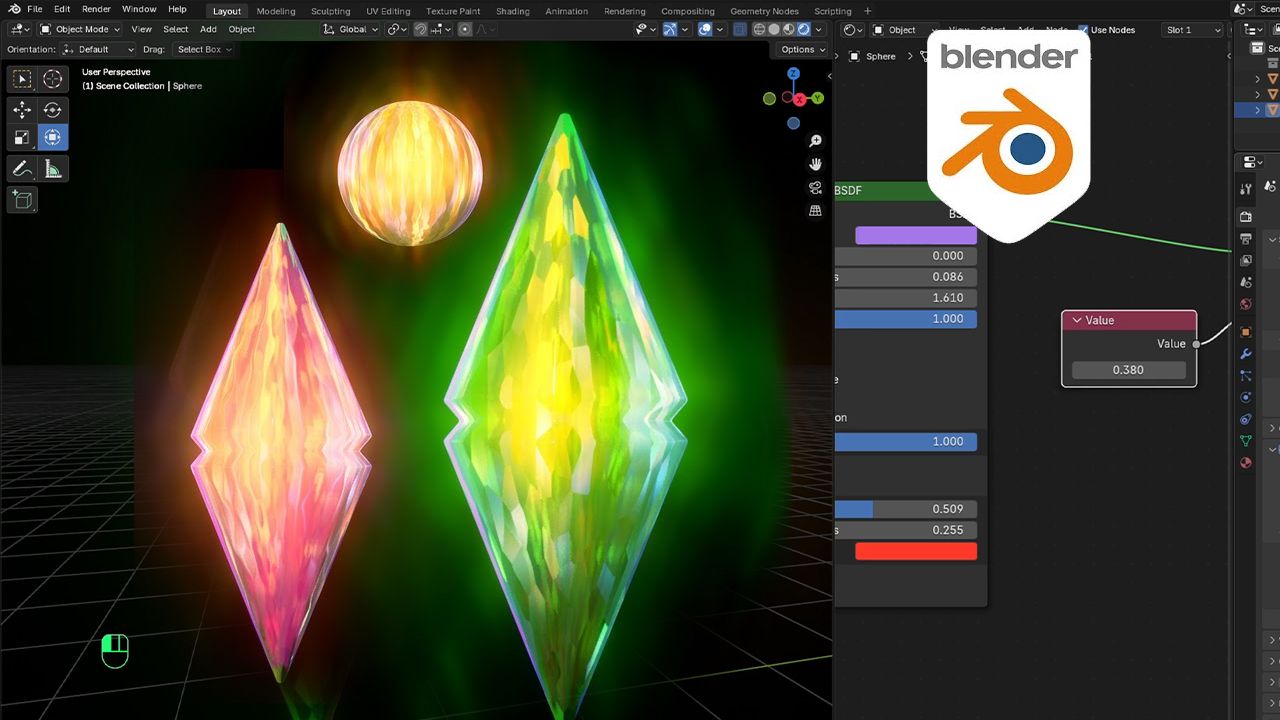Open the Options dropdown
Viewport: 1280px width, 720px height.
803,49
